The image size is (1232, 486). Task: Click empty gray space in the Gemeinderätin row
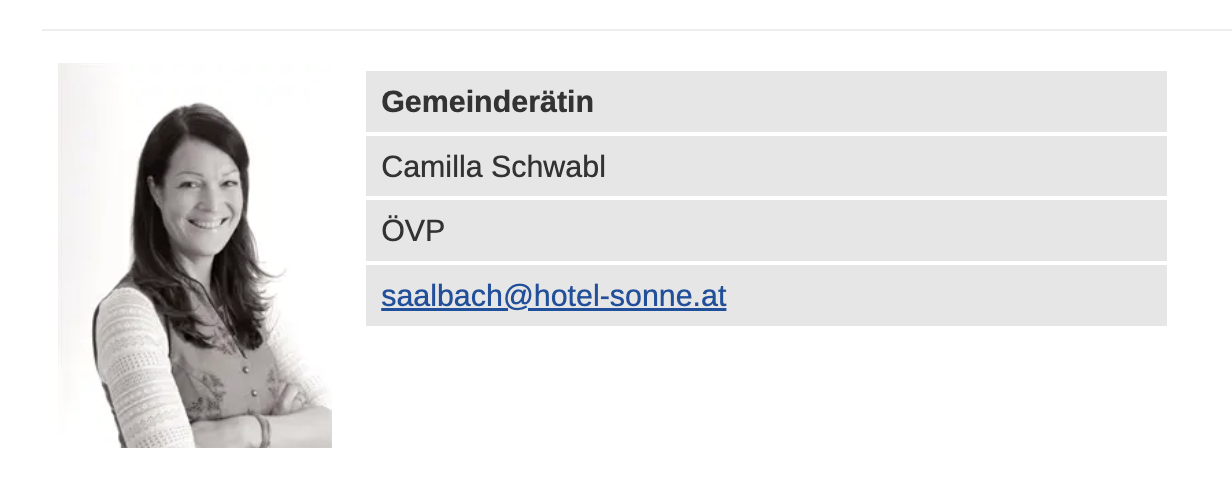880,101
